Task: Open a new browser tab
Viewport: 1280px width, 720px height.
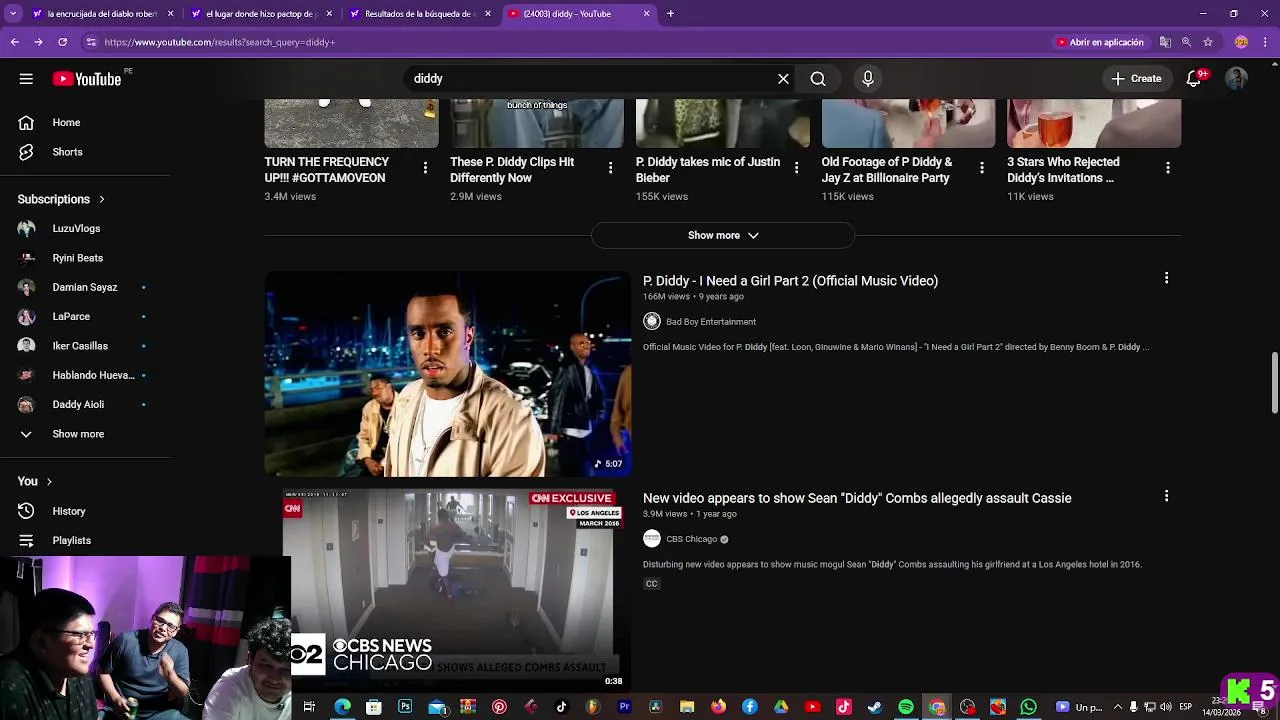Action: pyautogui.click(x=670, y=14)
